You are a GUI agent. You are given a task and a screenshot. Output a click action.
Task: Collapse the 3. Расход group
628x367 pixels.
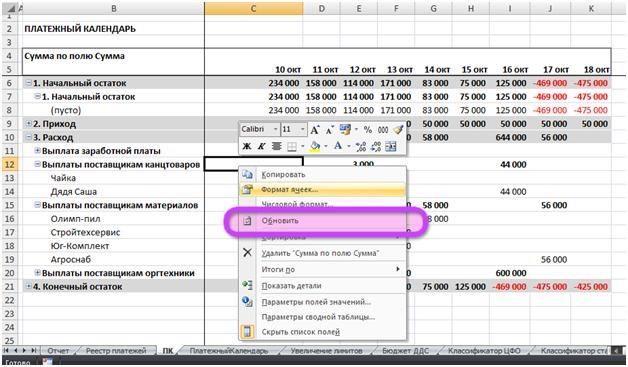click(x=28, y=137)
